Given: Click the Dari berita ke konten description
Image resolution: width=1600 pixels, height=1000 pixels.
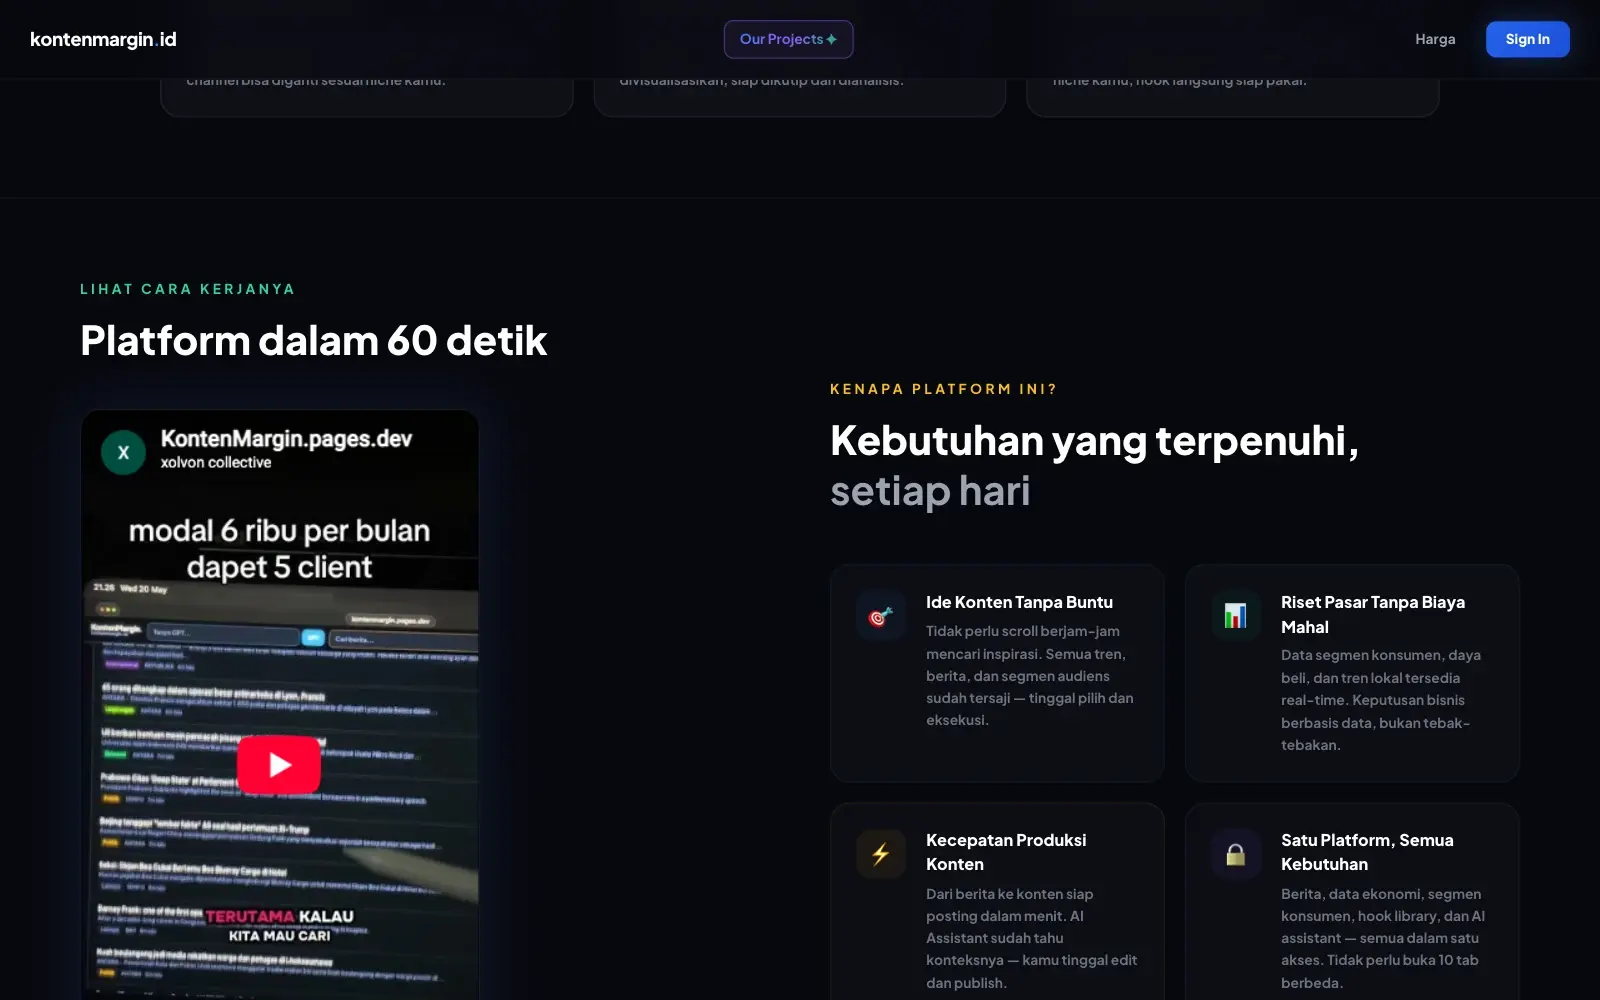Looking at the screenshot, I should (1031, 938).
